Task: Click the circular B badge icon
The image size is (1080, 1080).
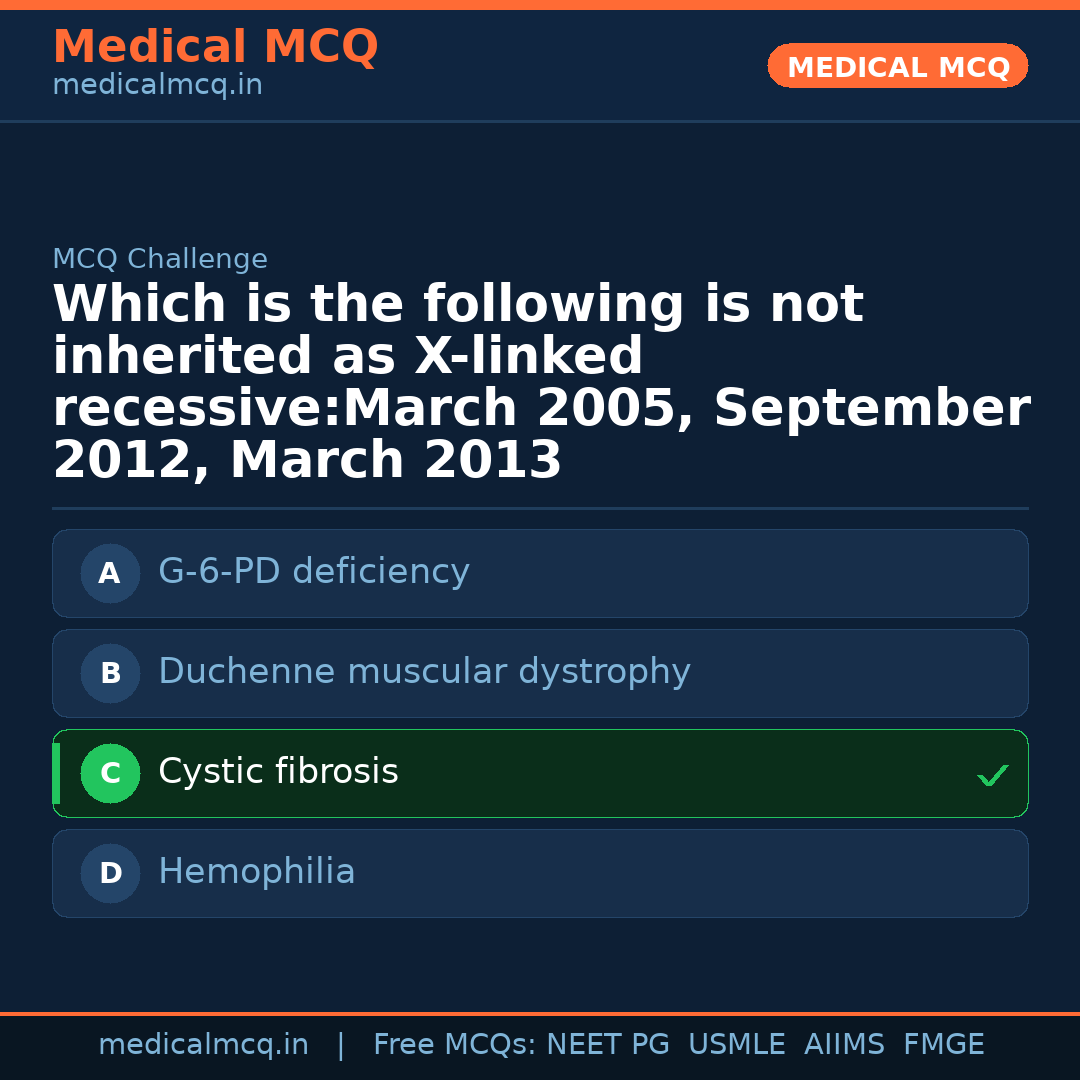Action: click(x=110, y=673)
